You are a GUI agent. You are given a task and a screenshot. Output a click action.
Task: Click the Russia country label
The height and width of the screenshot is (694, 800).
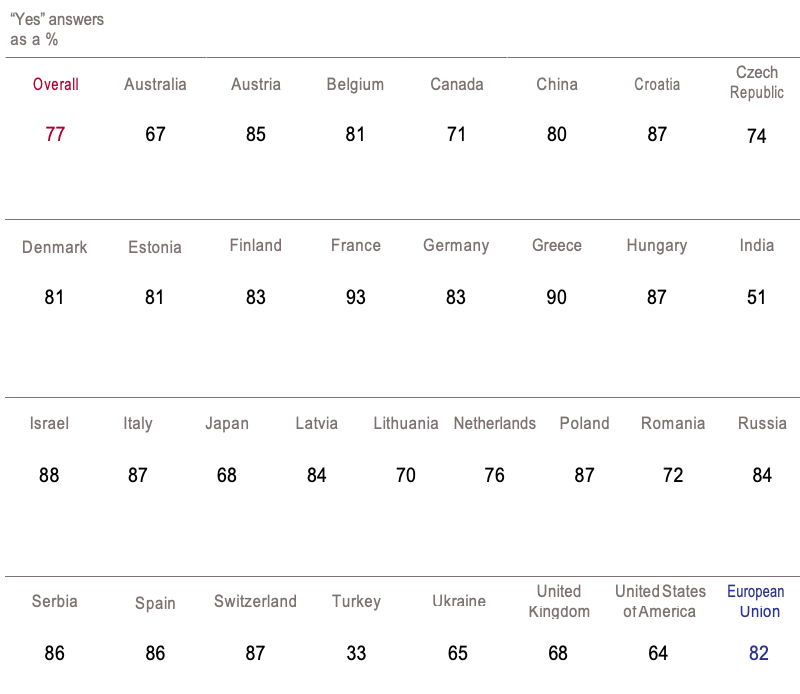[x=762, y=424]
